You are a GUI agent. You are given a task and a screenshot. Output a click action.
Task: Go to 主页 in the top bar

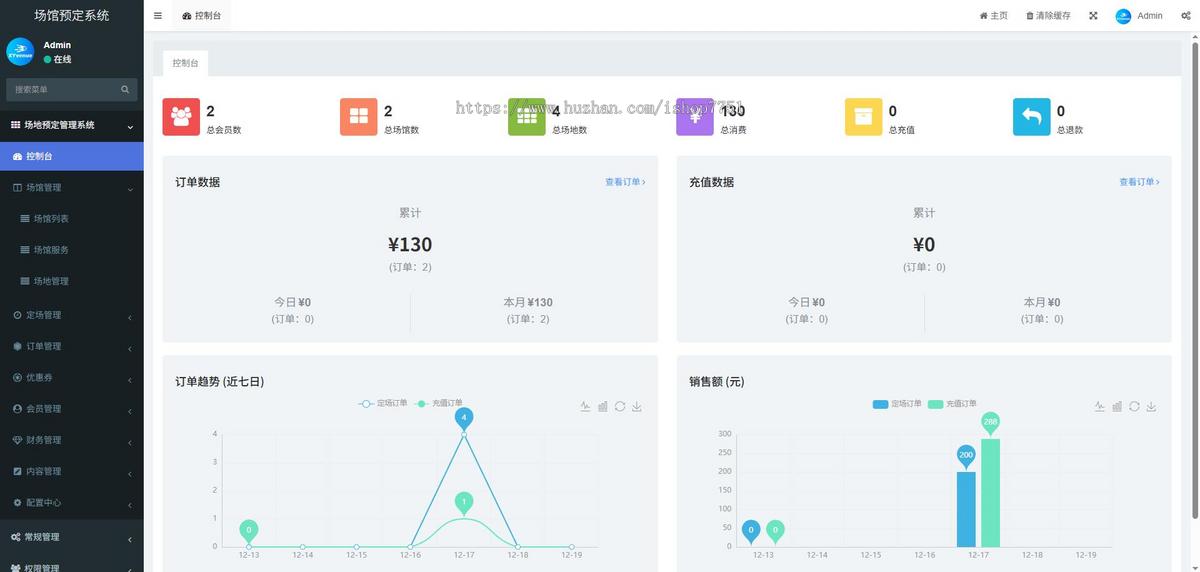pos(994,16)
